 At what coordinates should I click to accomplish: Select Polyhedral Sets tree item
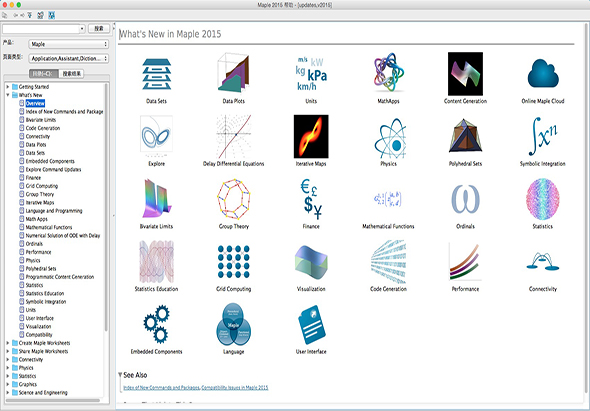pyautogui.click(x=41, y=269)
